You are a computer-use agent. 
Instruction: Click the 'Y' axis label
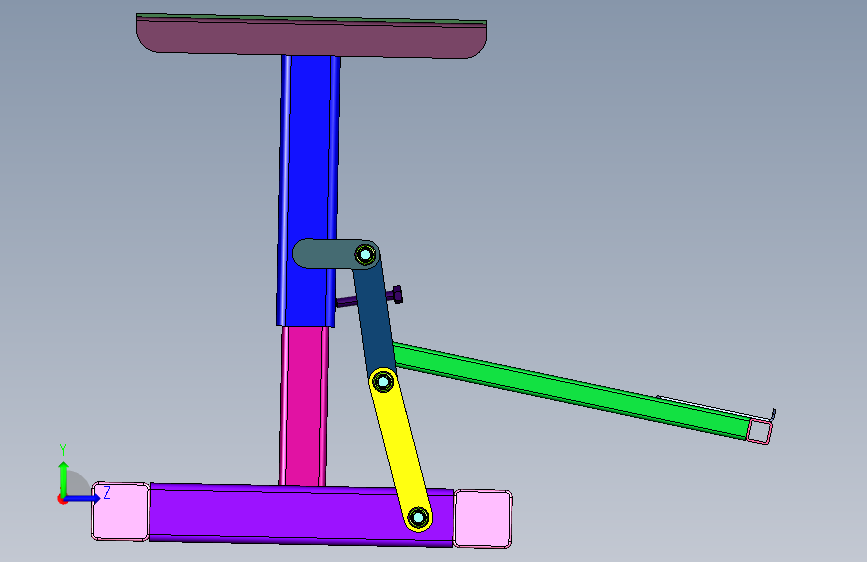coord(63,450)
